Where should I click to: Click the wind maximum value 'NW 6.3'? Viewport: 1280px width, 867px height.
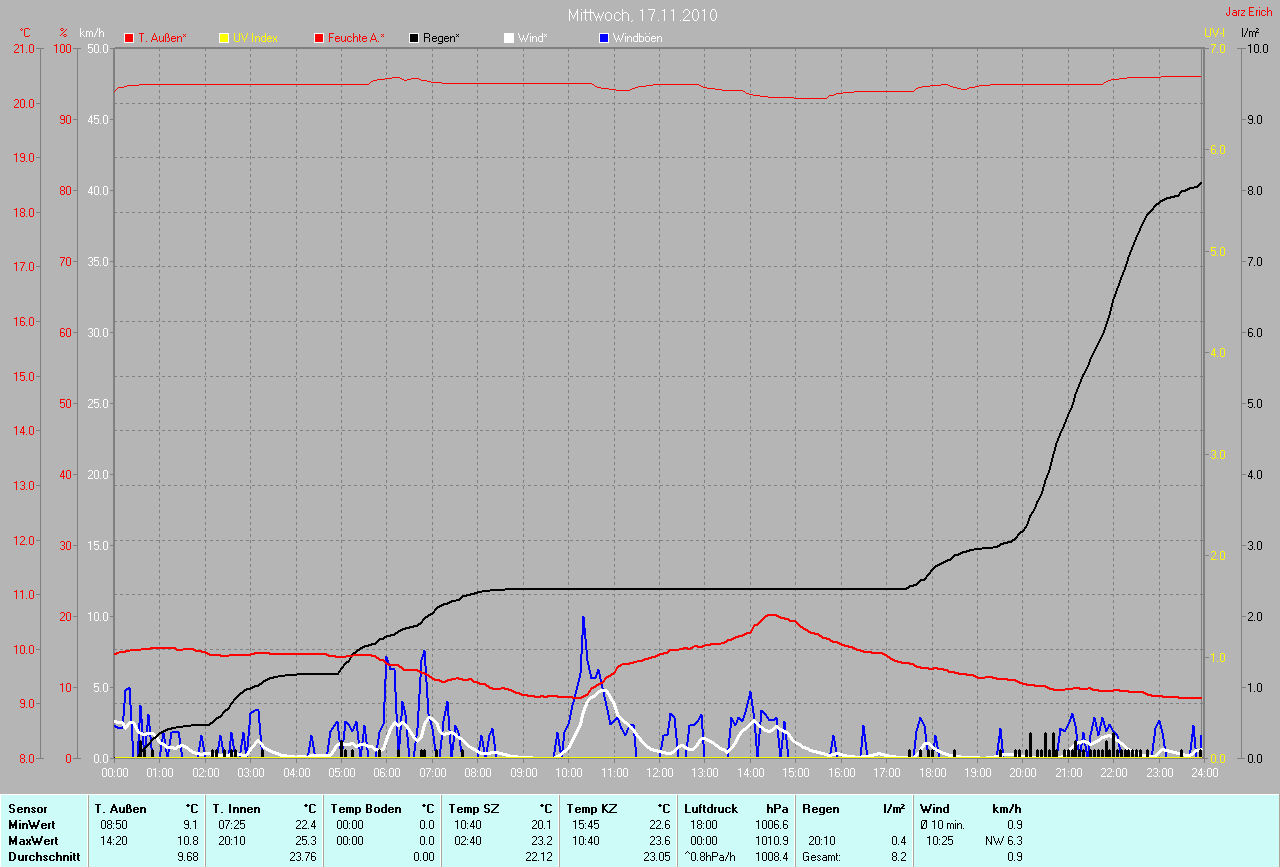click(x=1004, y=841)
